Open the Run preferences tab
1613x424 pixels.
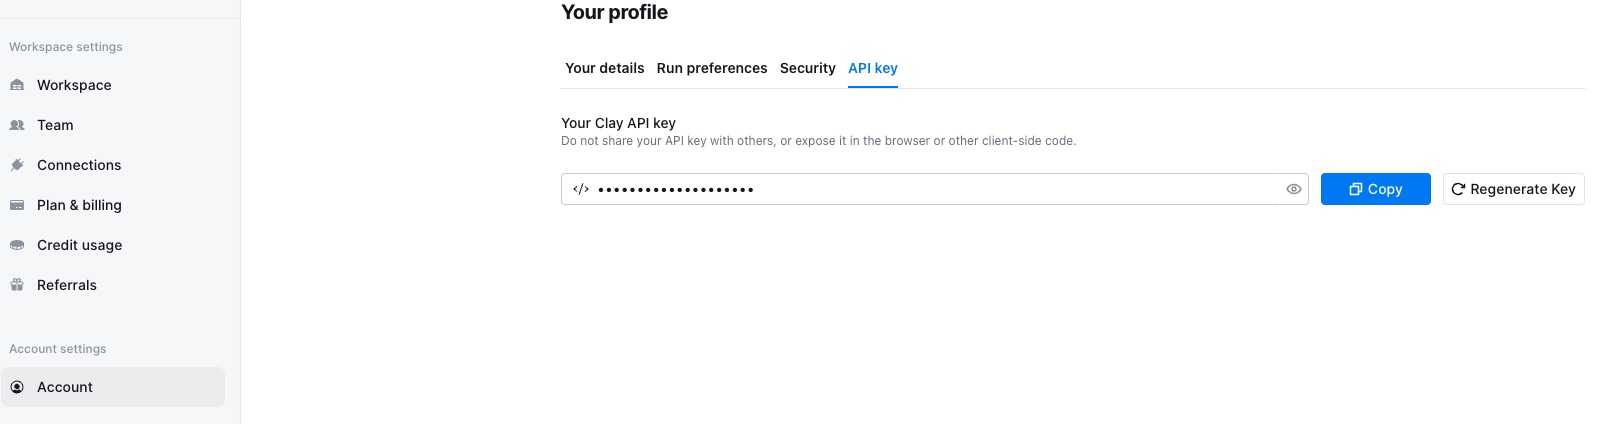pos(712,68)
